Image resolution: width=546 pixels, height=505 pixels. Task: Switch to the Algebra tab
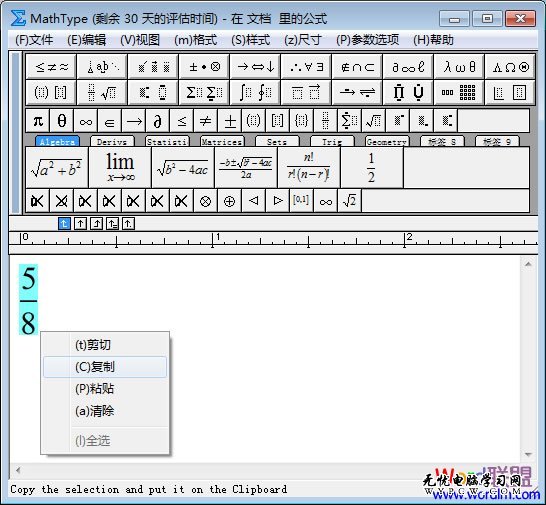point(57,141)
